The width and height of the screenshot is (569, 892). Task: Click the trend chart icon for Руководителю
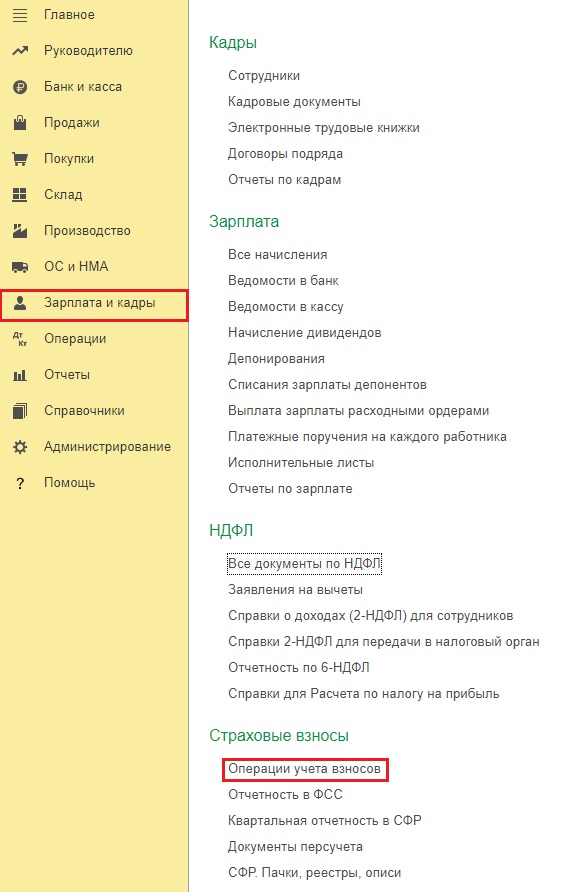click(20, 51)
